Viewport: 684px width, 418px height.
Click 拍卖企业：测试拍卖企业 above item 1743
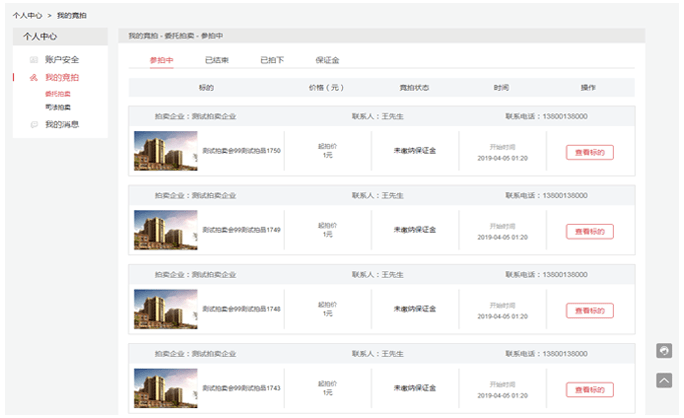tap(195, 354)
